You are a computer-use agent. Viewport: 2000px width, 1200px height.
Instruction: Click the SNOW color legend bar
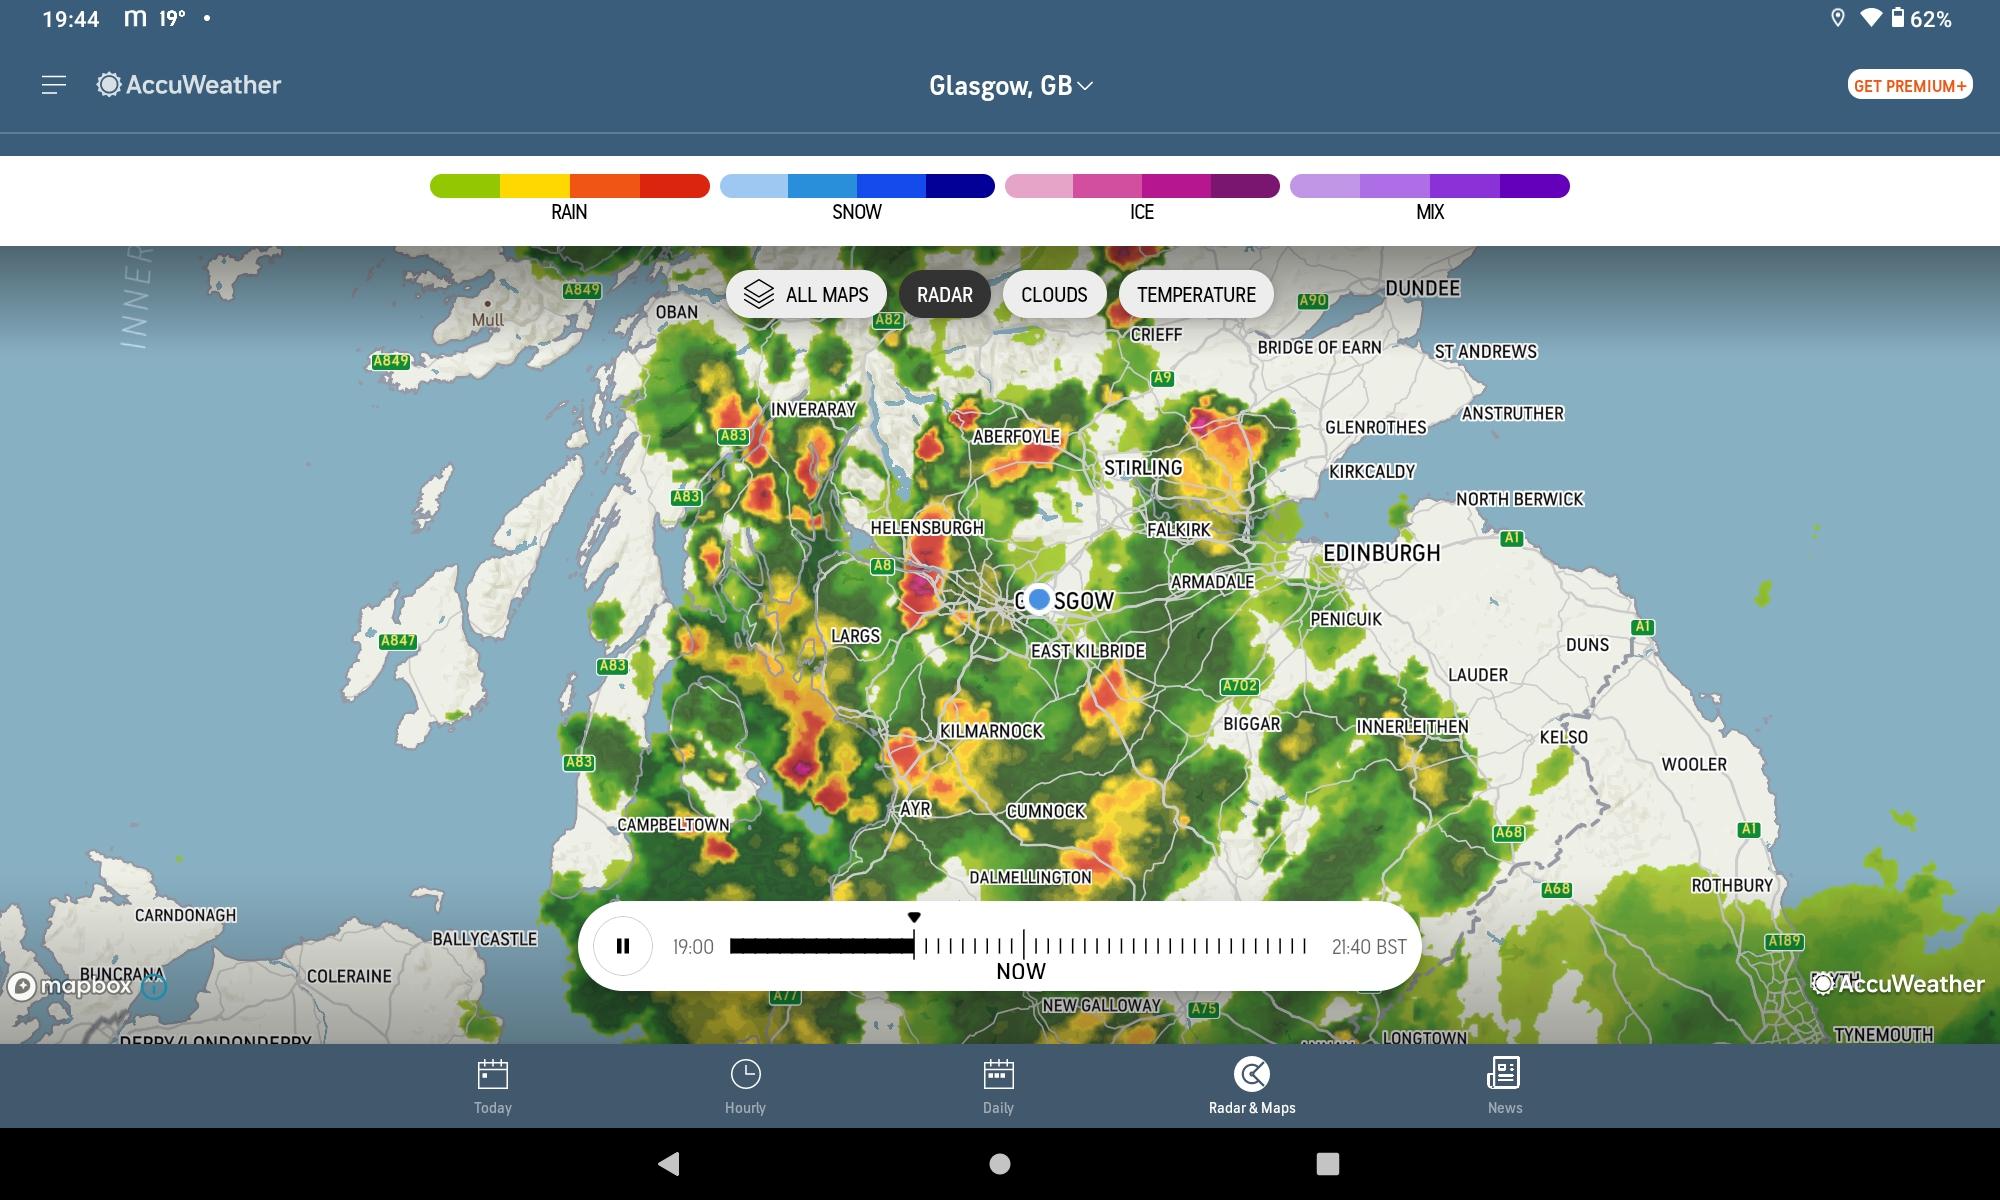click(857, 186)
